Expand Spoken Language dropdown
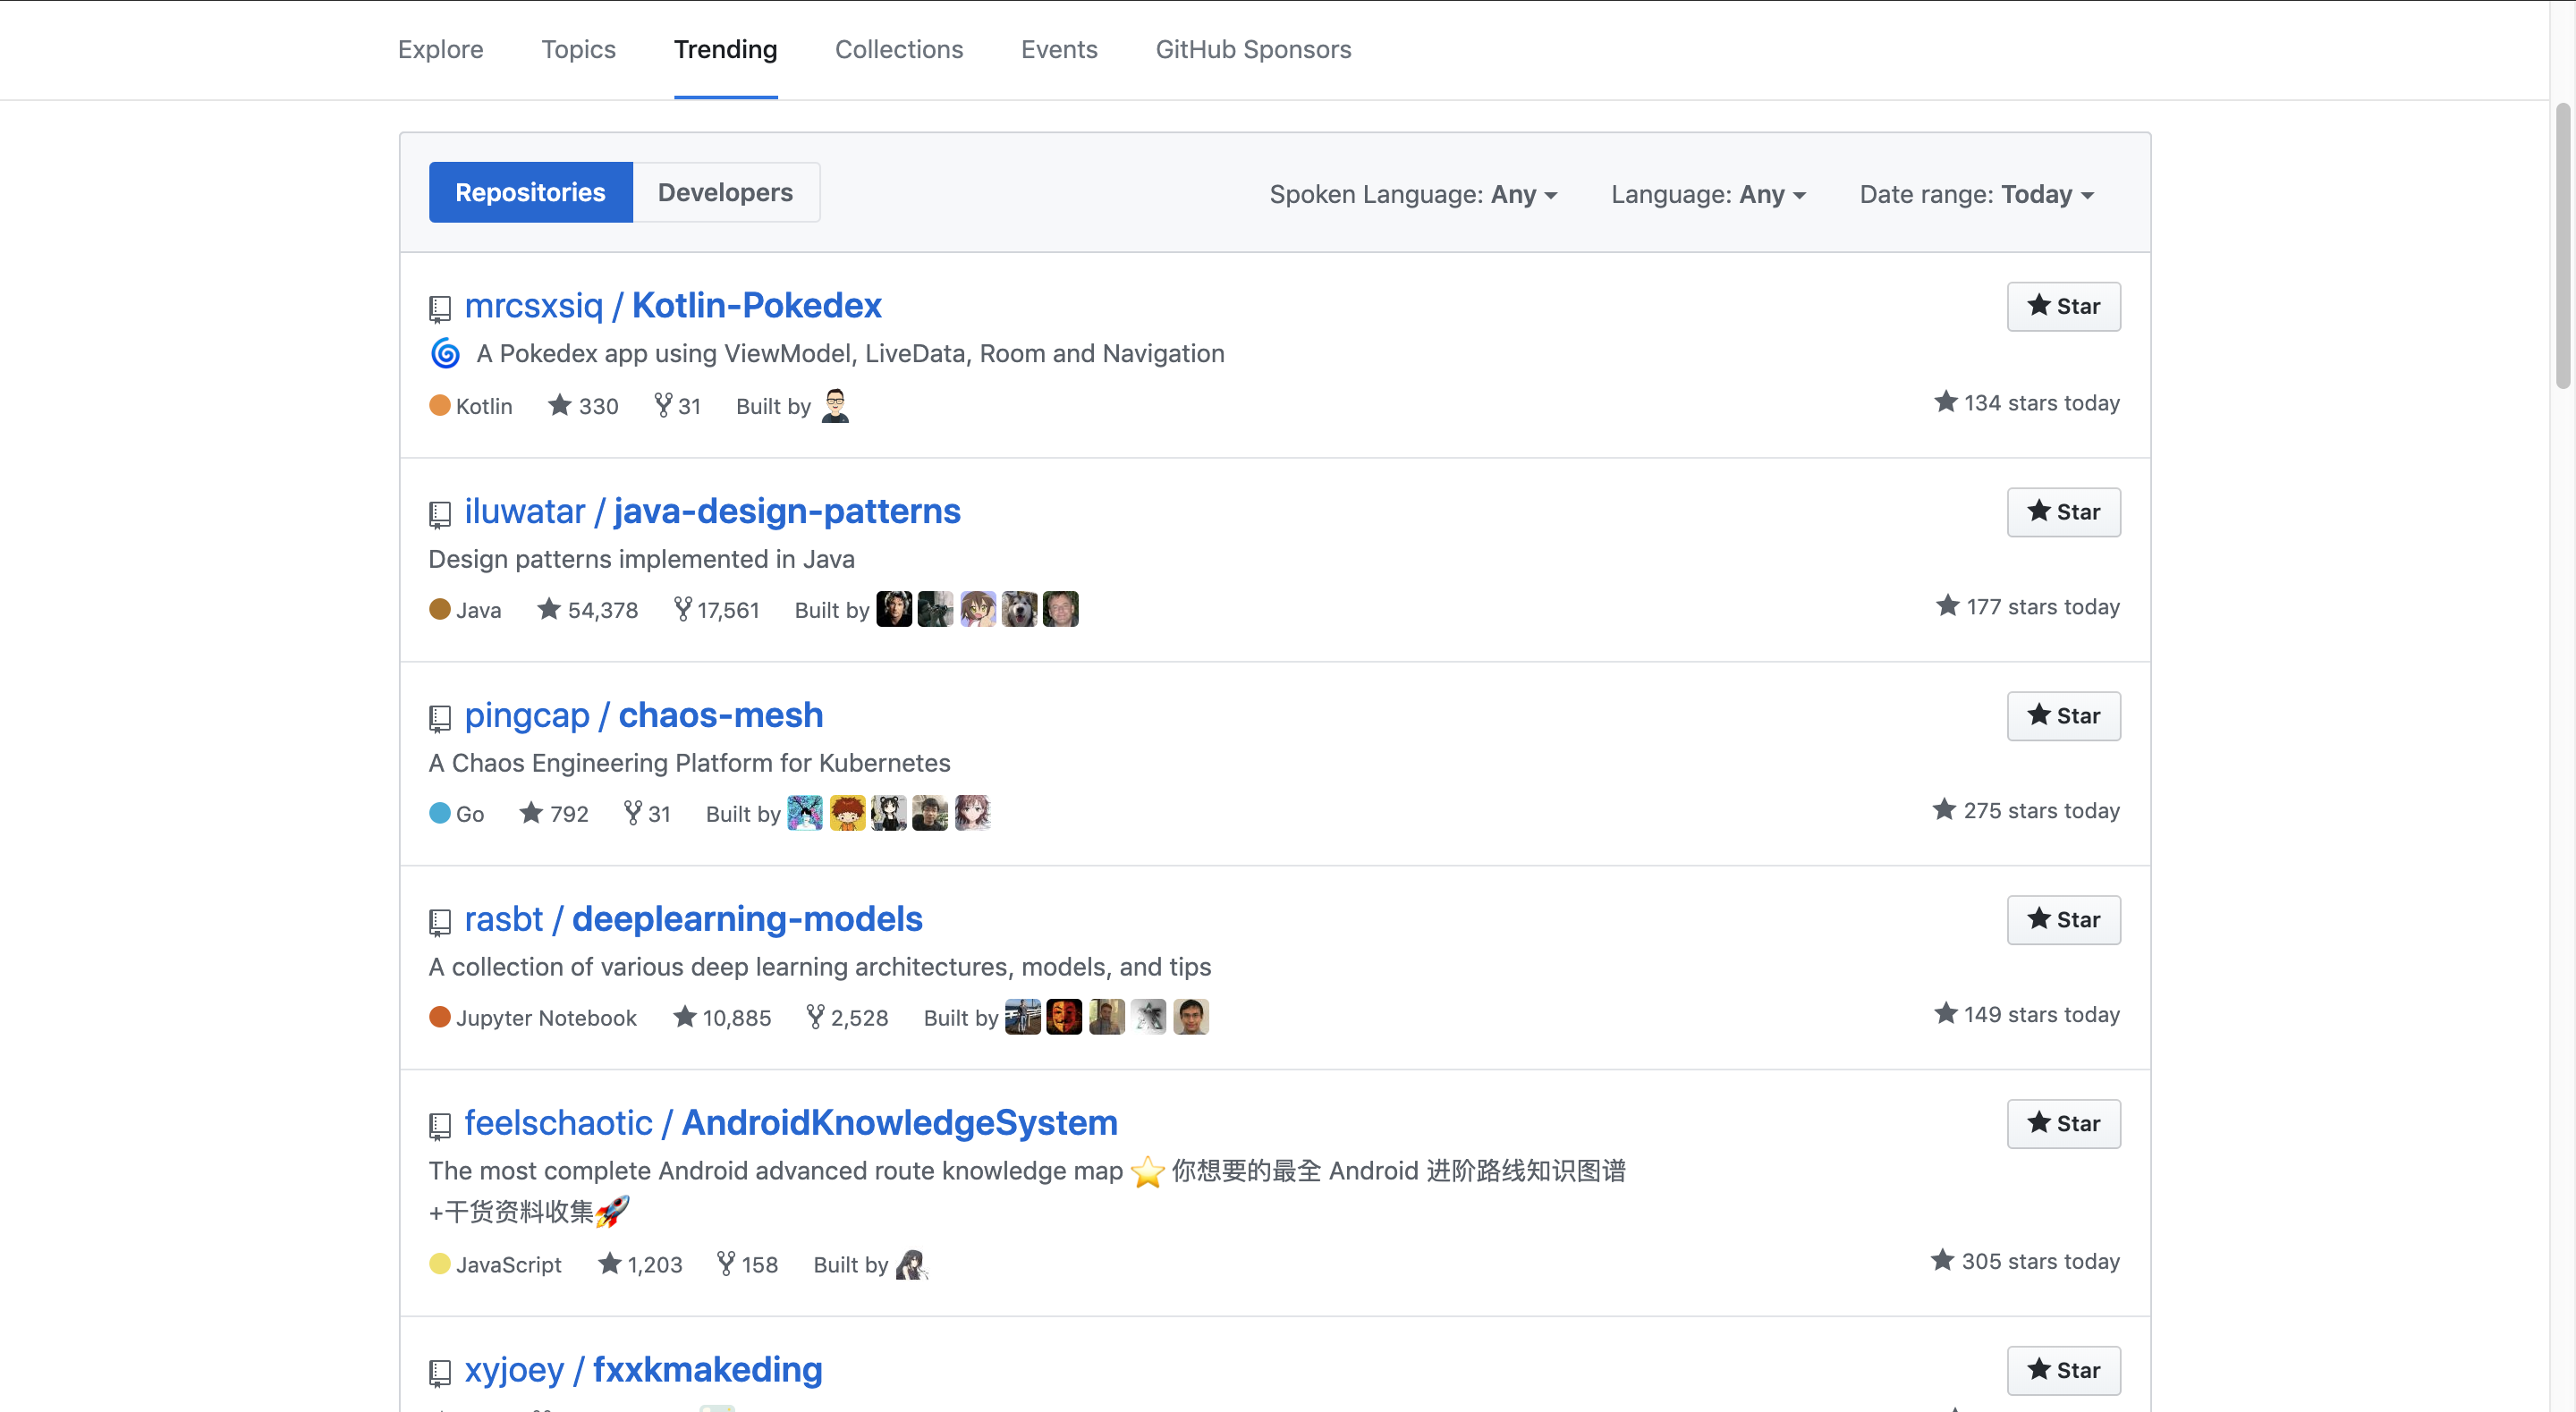Screen dimensions: 2576x1412 1413,194
